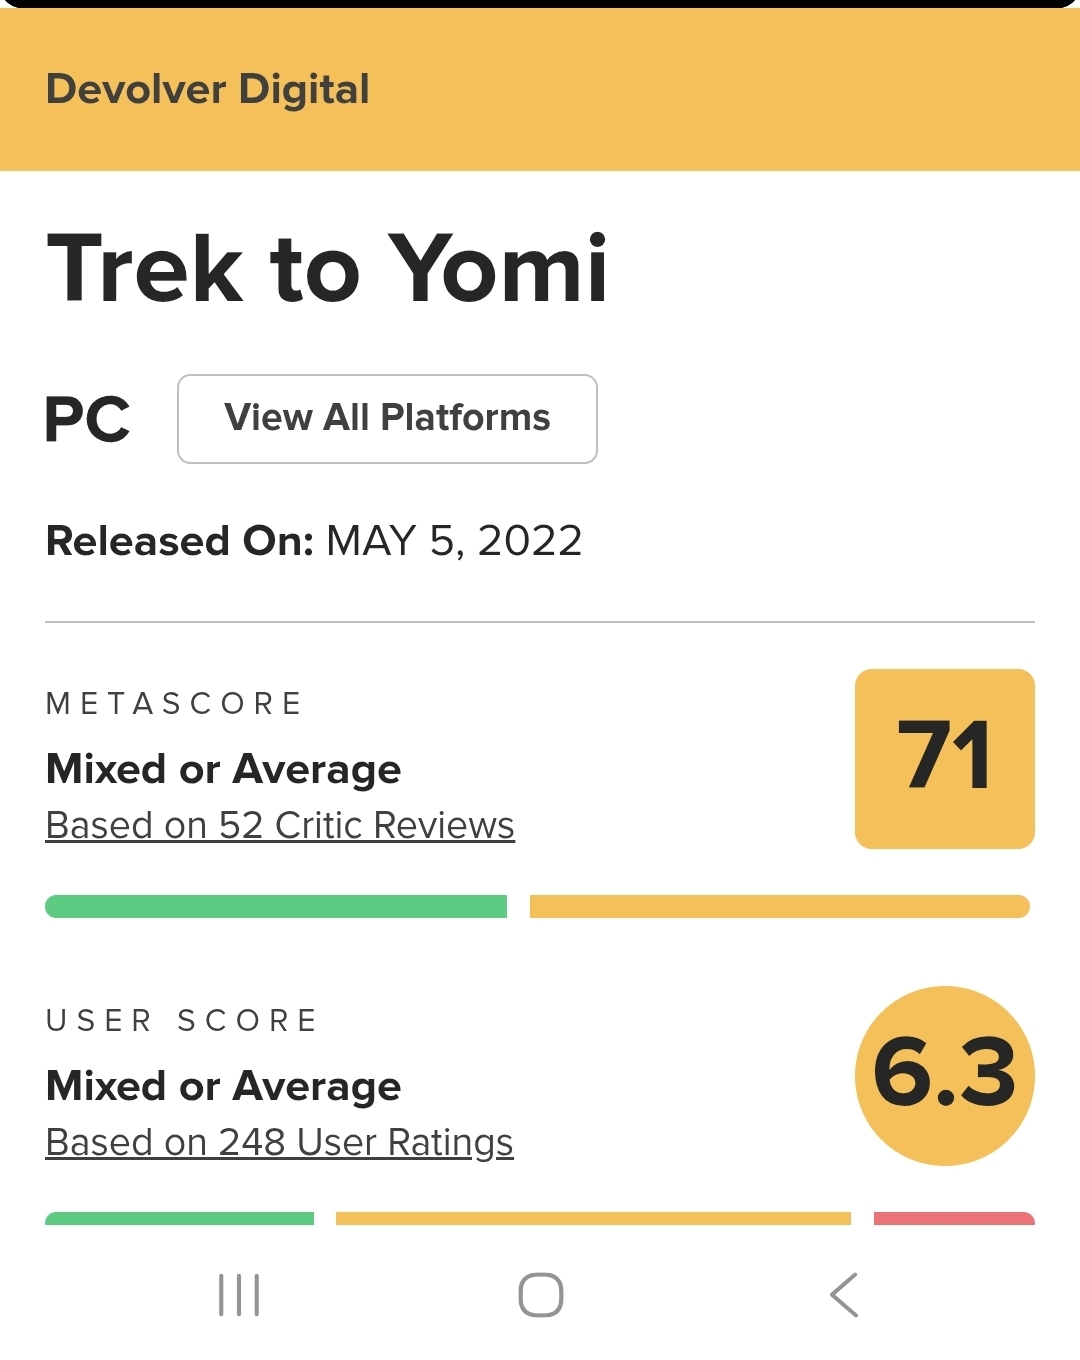1080x1360 pixels.
Task: Tap the Android back arrow icon
Action: 844,1295
